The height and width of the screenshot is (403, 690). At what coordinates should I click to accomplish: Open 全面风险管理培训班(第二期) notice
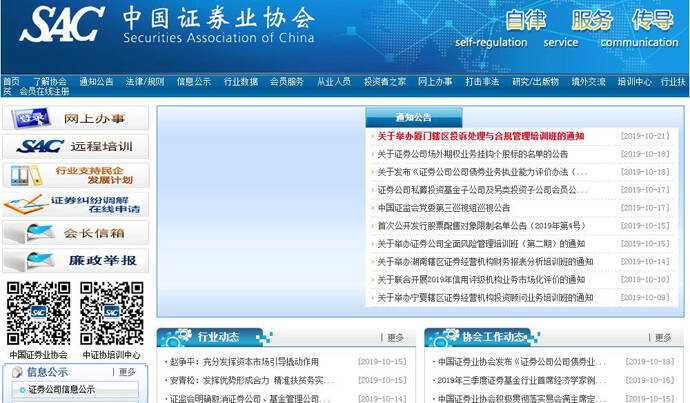point(481,244)
